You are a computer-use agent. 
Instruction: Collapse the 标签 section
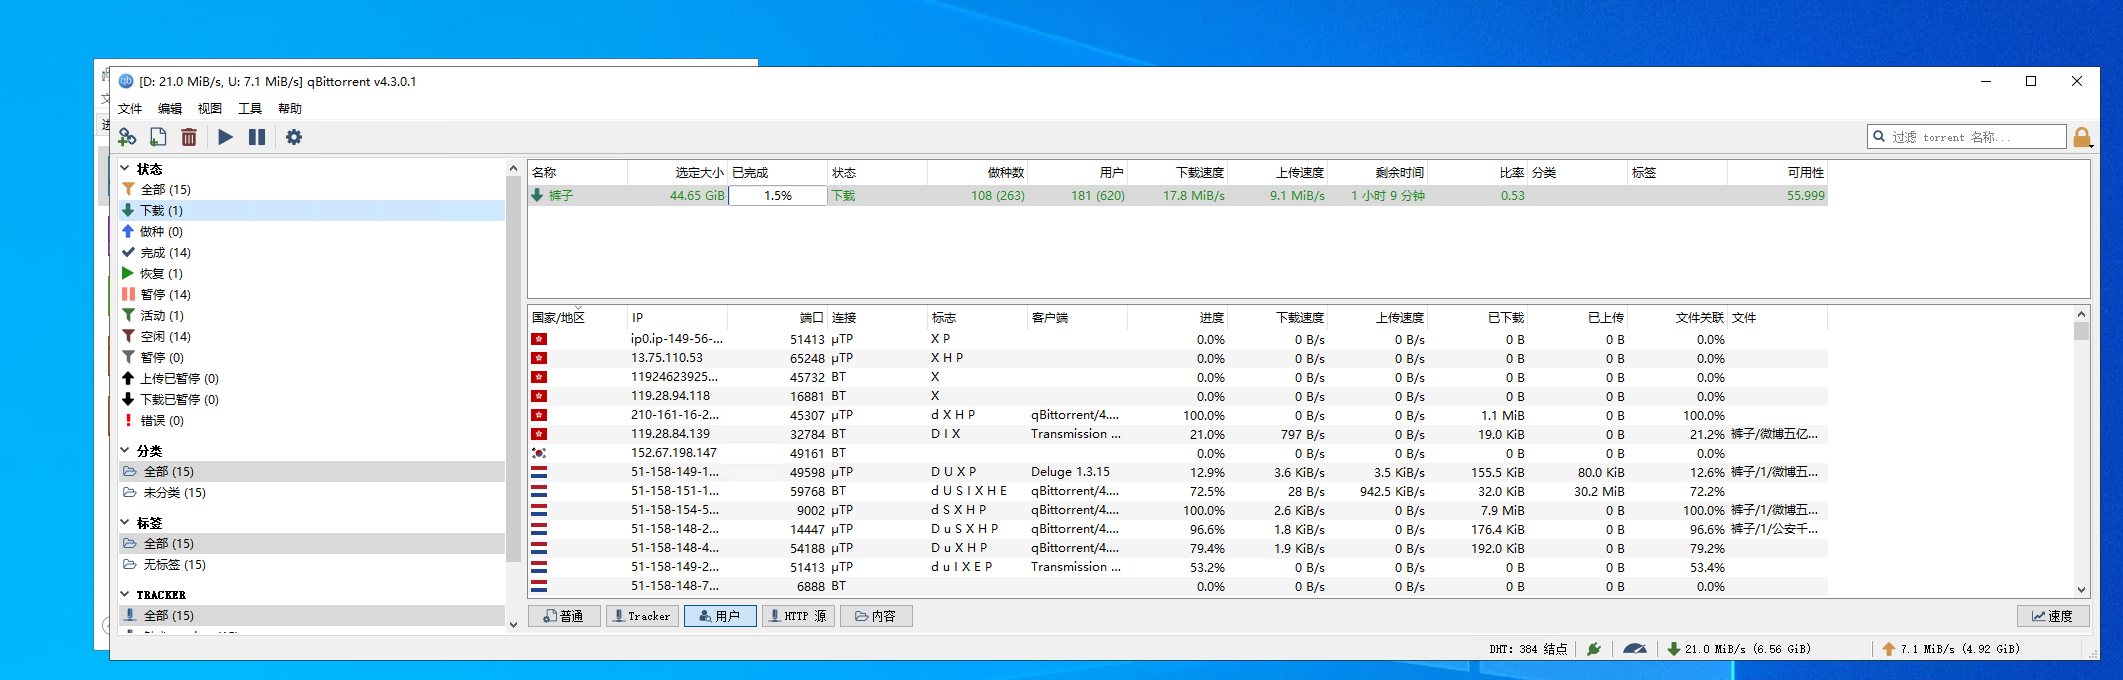click(125, 523)
